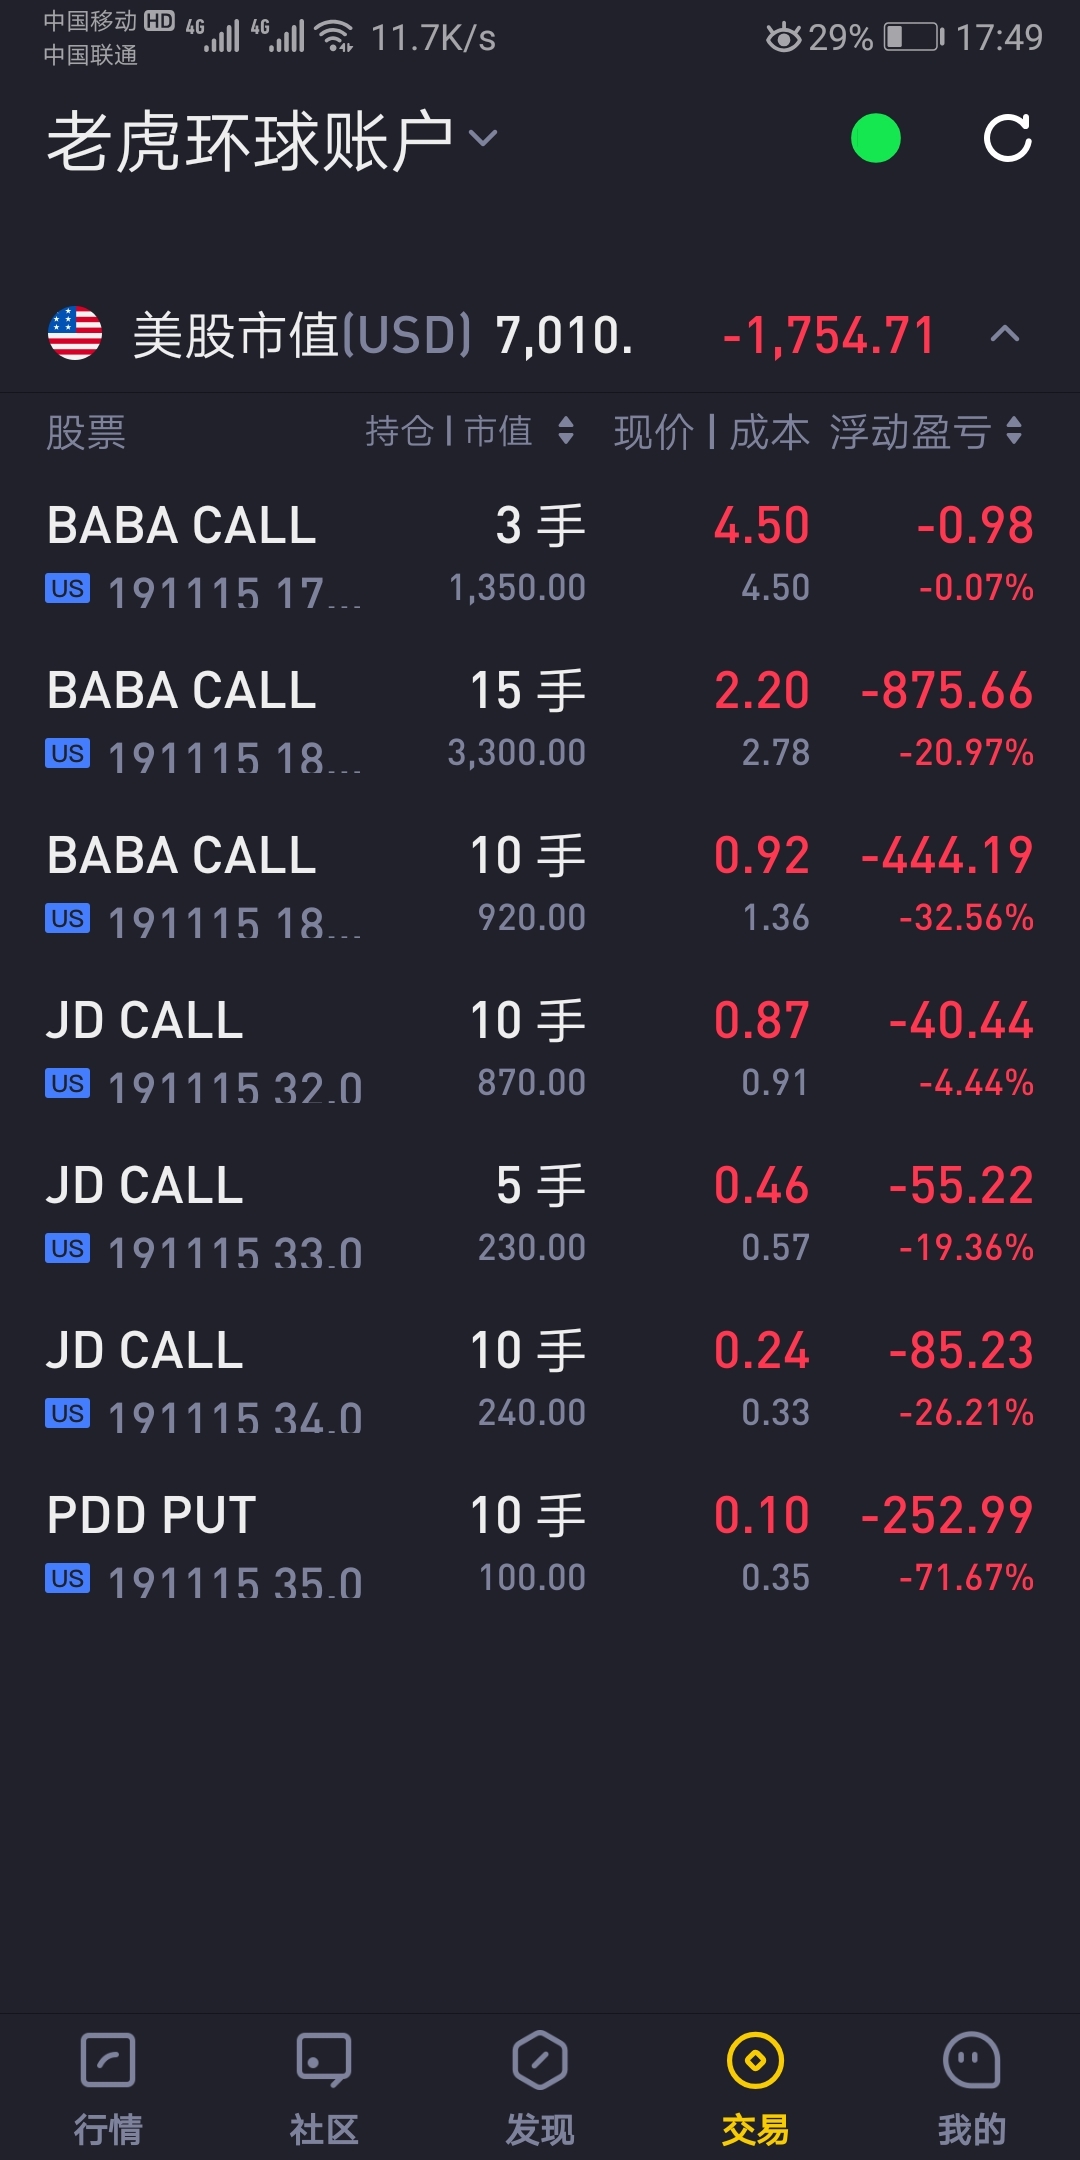1080x2160 pixels.
Task: Open the 行情 market tab icon
Action: (108, 2060)
